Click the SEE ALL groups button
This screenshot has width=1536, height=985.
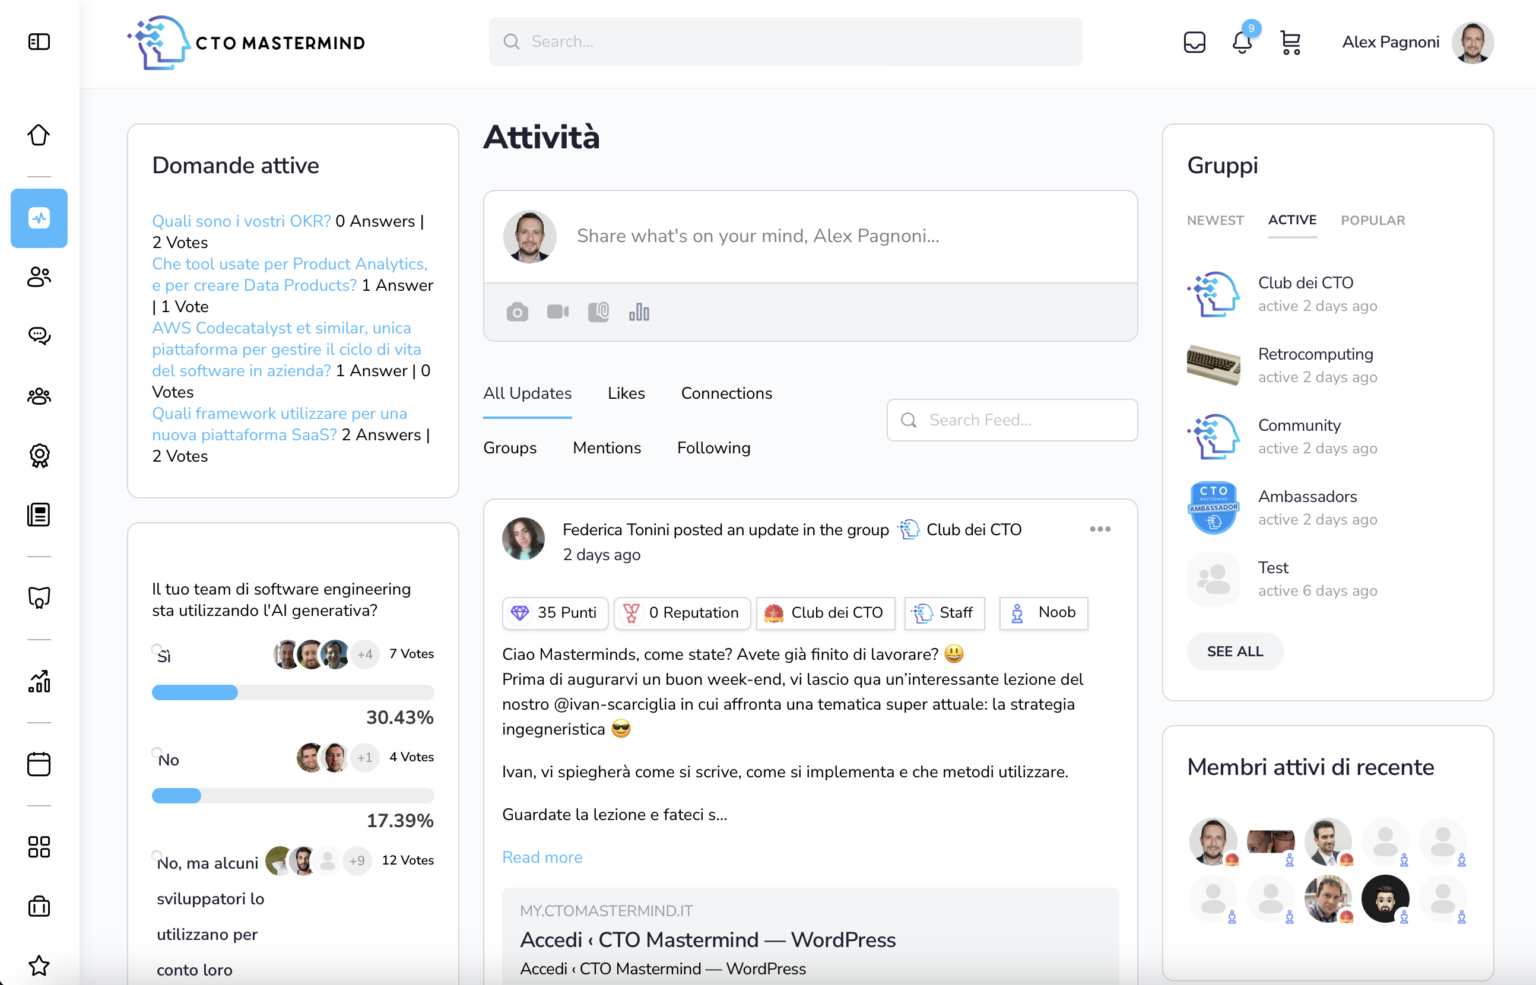(x=1235, y=651)
